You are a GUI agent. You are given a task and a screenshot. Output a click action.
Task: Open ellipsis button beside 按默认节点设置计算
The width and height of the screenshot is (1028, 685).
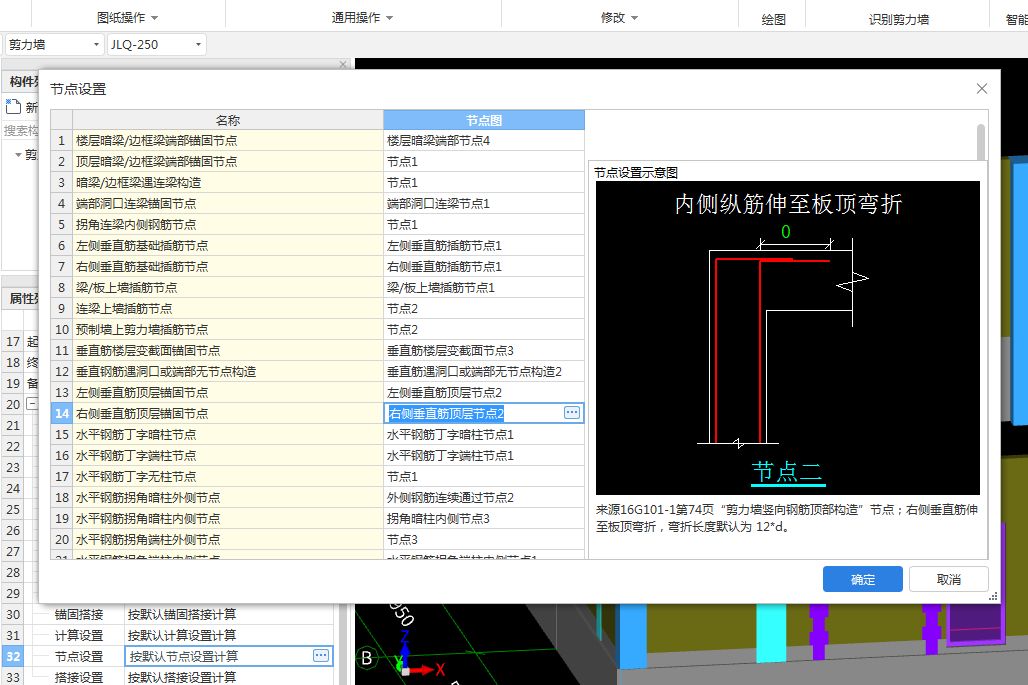321,656
